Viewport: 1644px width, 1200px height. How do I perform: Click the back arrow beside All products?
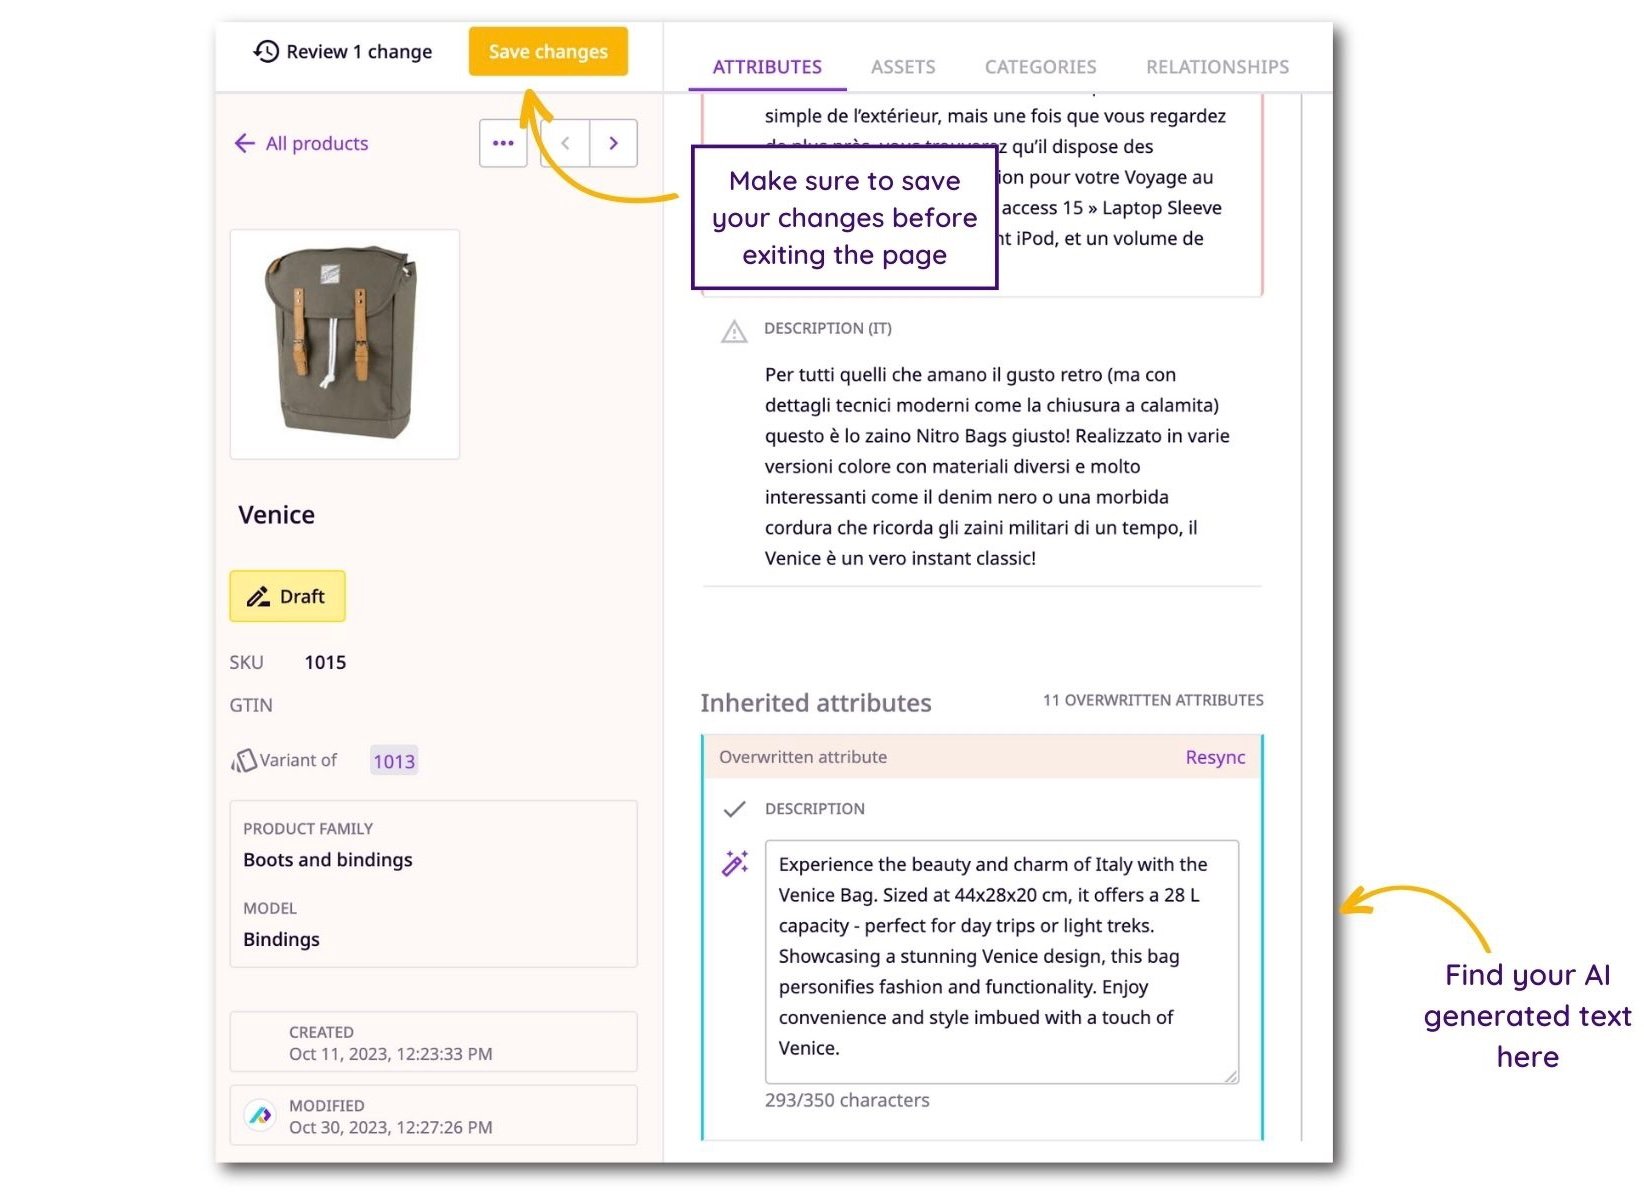pos(244,143)
